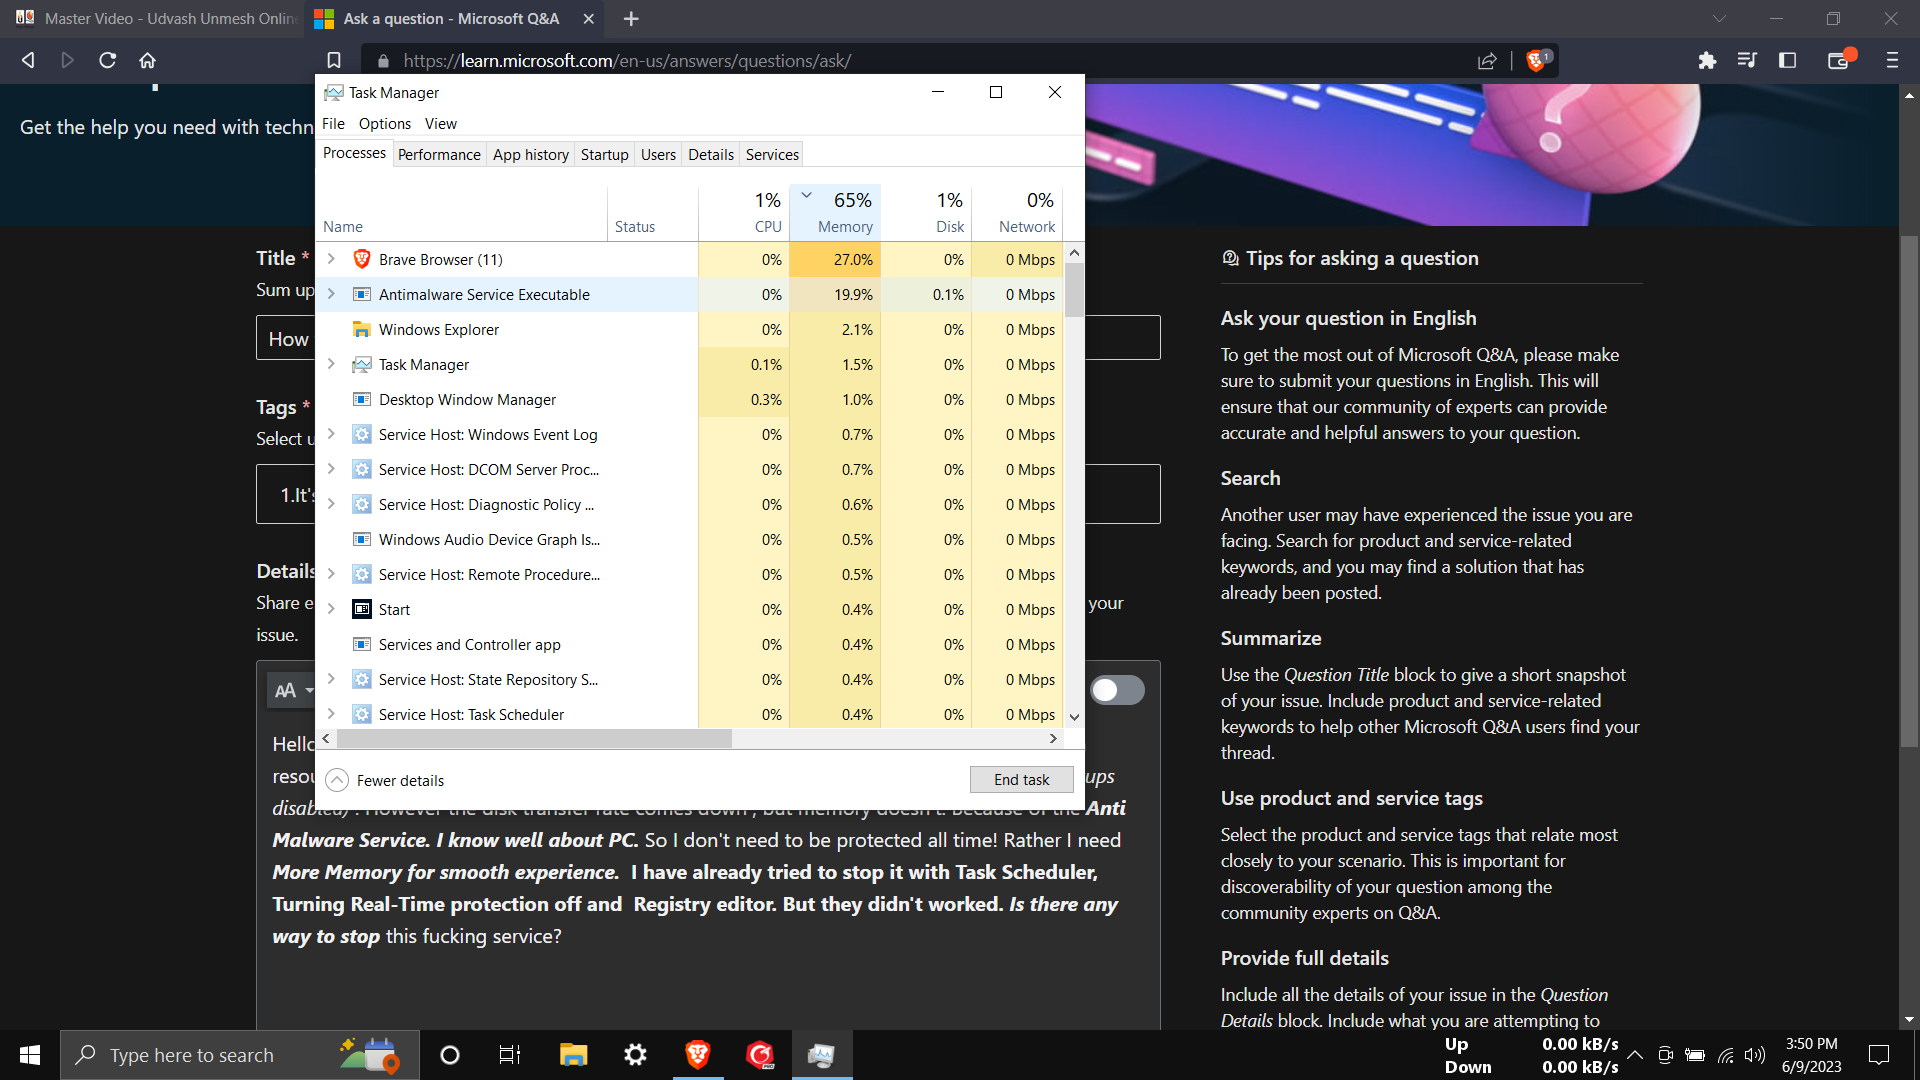The height and width of the screenshot is (1080, 1920).
Task: Open Brave Shields icon in address bar
Action: (1537, 61)
